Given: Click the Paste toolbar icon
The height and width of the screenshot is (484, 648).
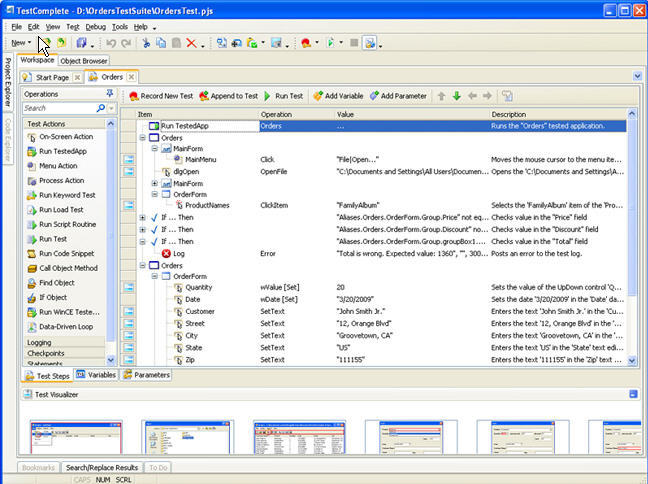Looking at the screenshot, I should (176, 43).
